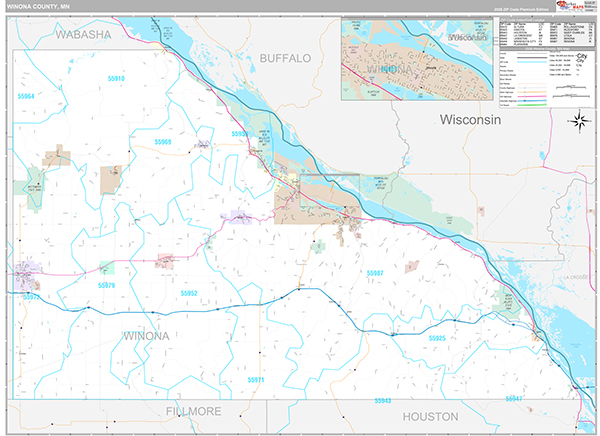Screen dimensions: 600x436
Task: Select ZIP code 55947
Action: [x=514, y=398]
